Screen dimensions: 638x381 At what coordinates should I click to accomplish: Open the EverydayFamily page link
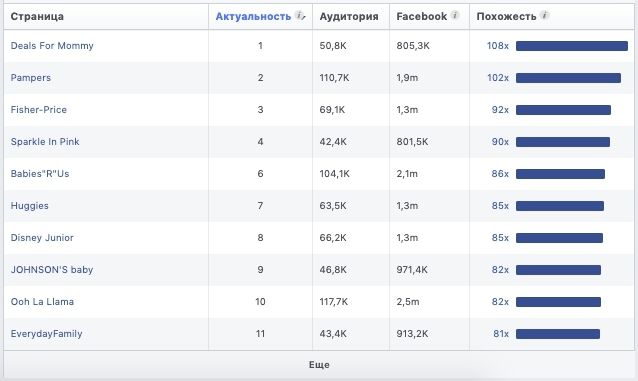click(46, 334)
